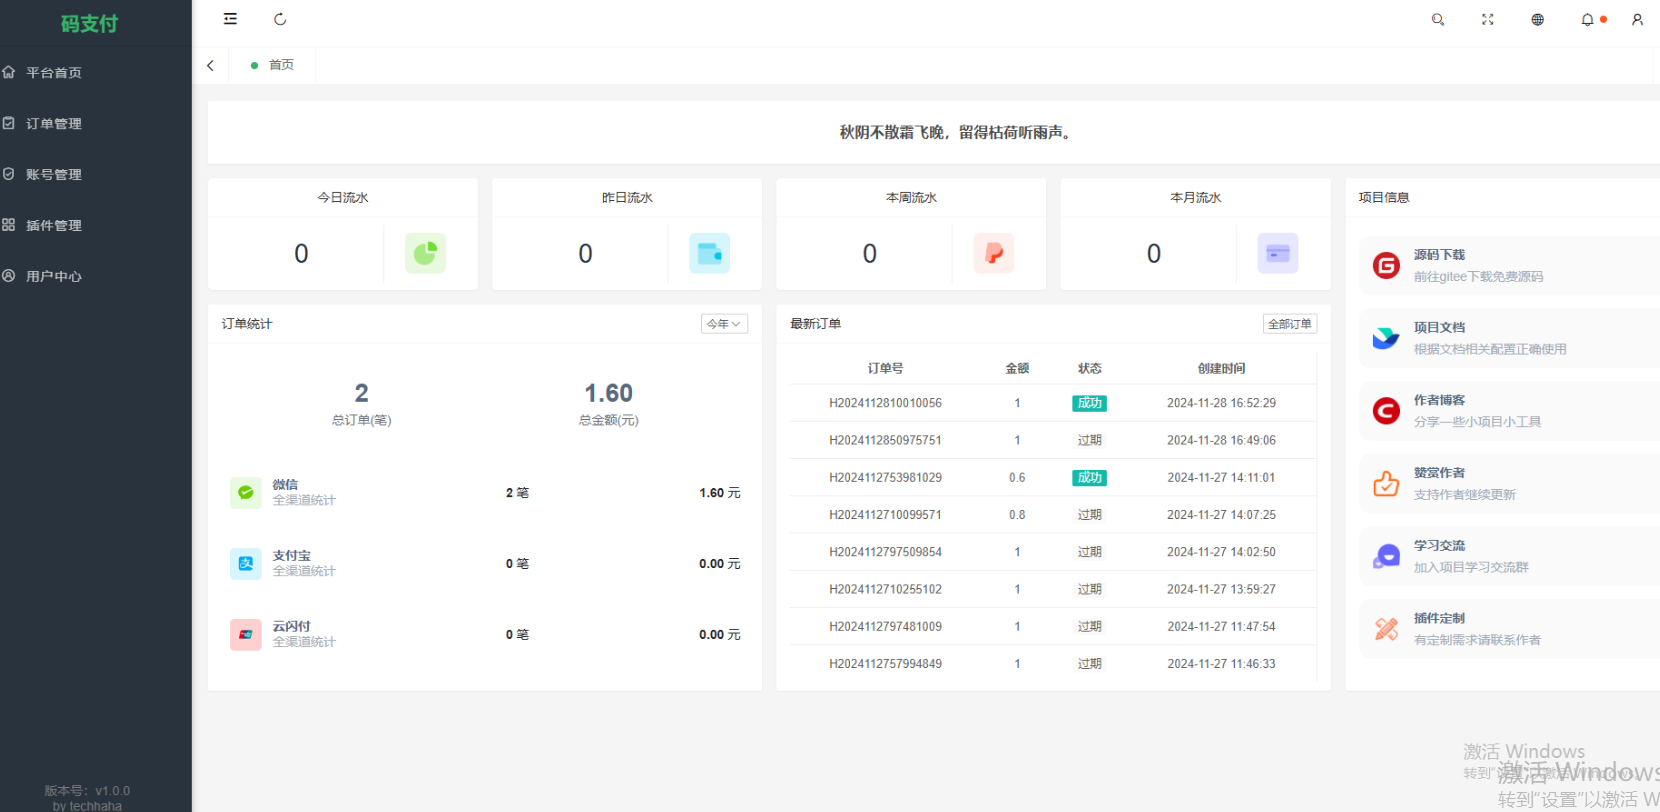Click the 创建时间 column header
The image size is (1660, 812).
click(x=1221, y=369)
